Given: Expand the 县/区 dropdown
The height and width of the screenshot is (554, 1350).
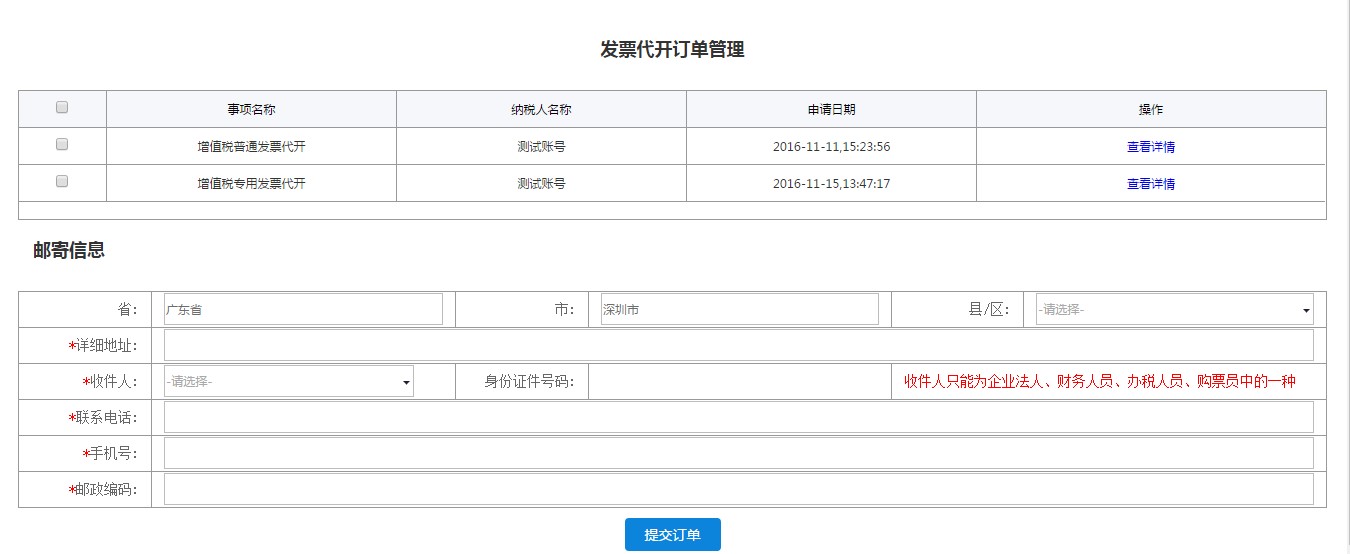Looking at the screenshot, I should coord(1174,310).
